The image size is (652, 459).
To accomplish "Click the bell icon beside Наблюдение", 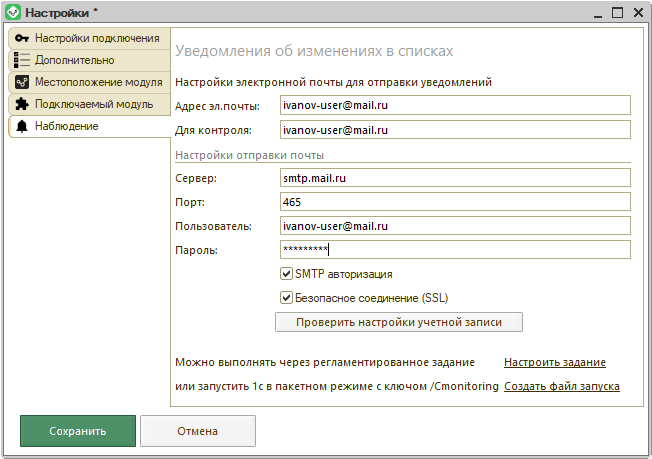I will 22,126.
